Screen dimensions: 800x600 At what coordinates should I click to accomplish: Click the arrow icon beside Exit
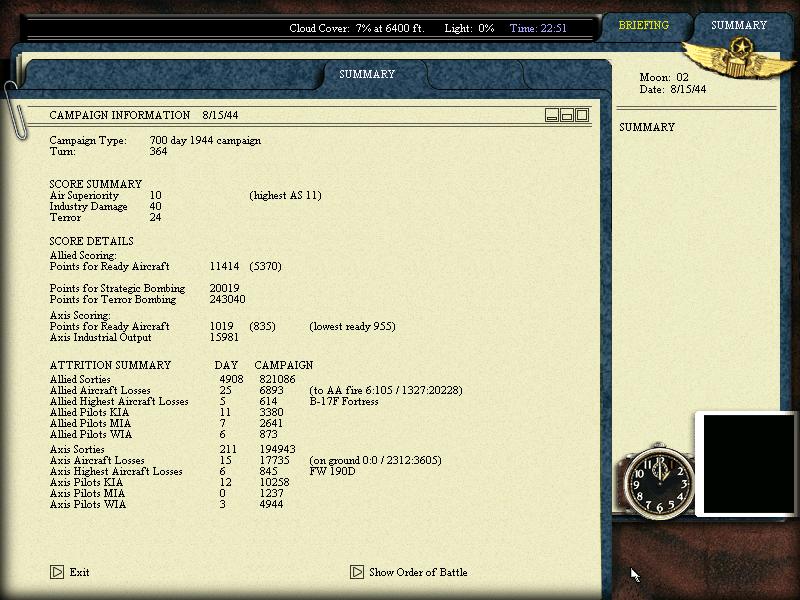[57, 572]
